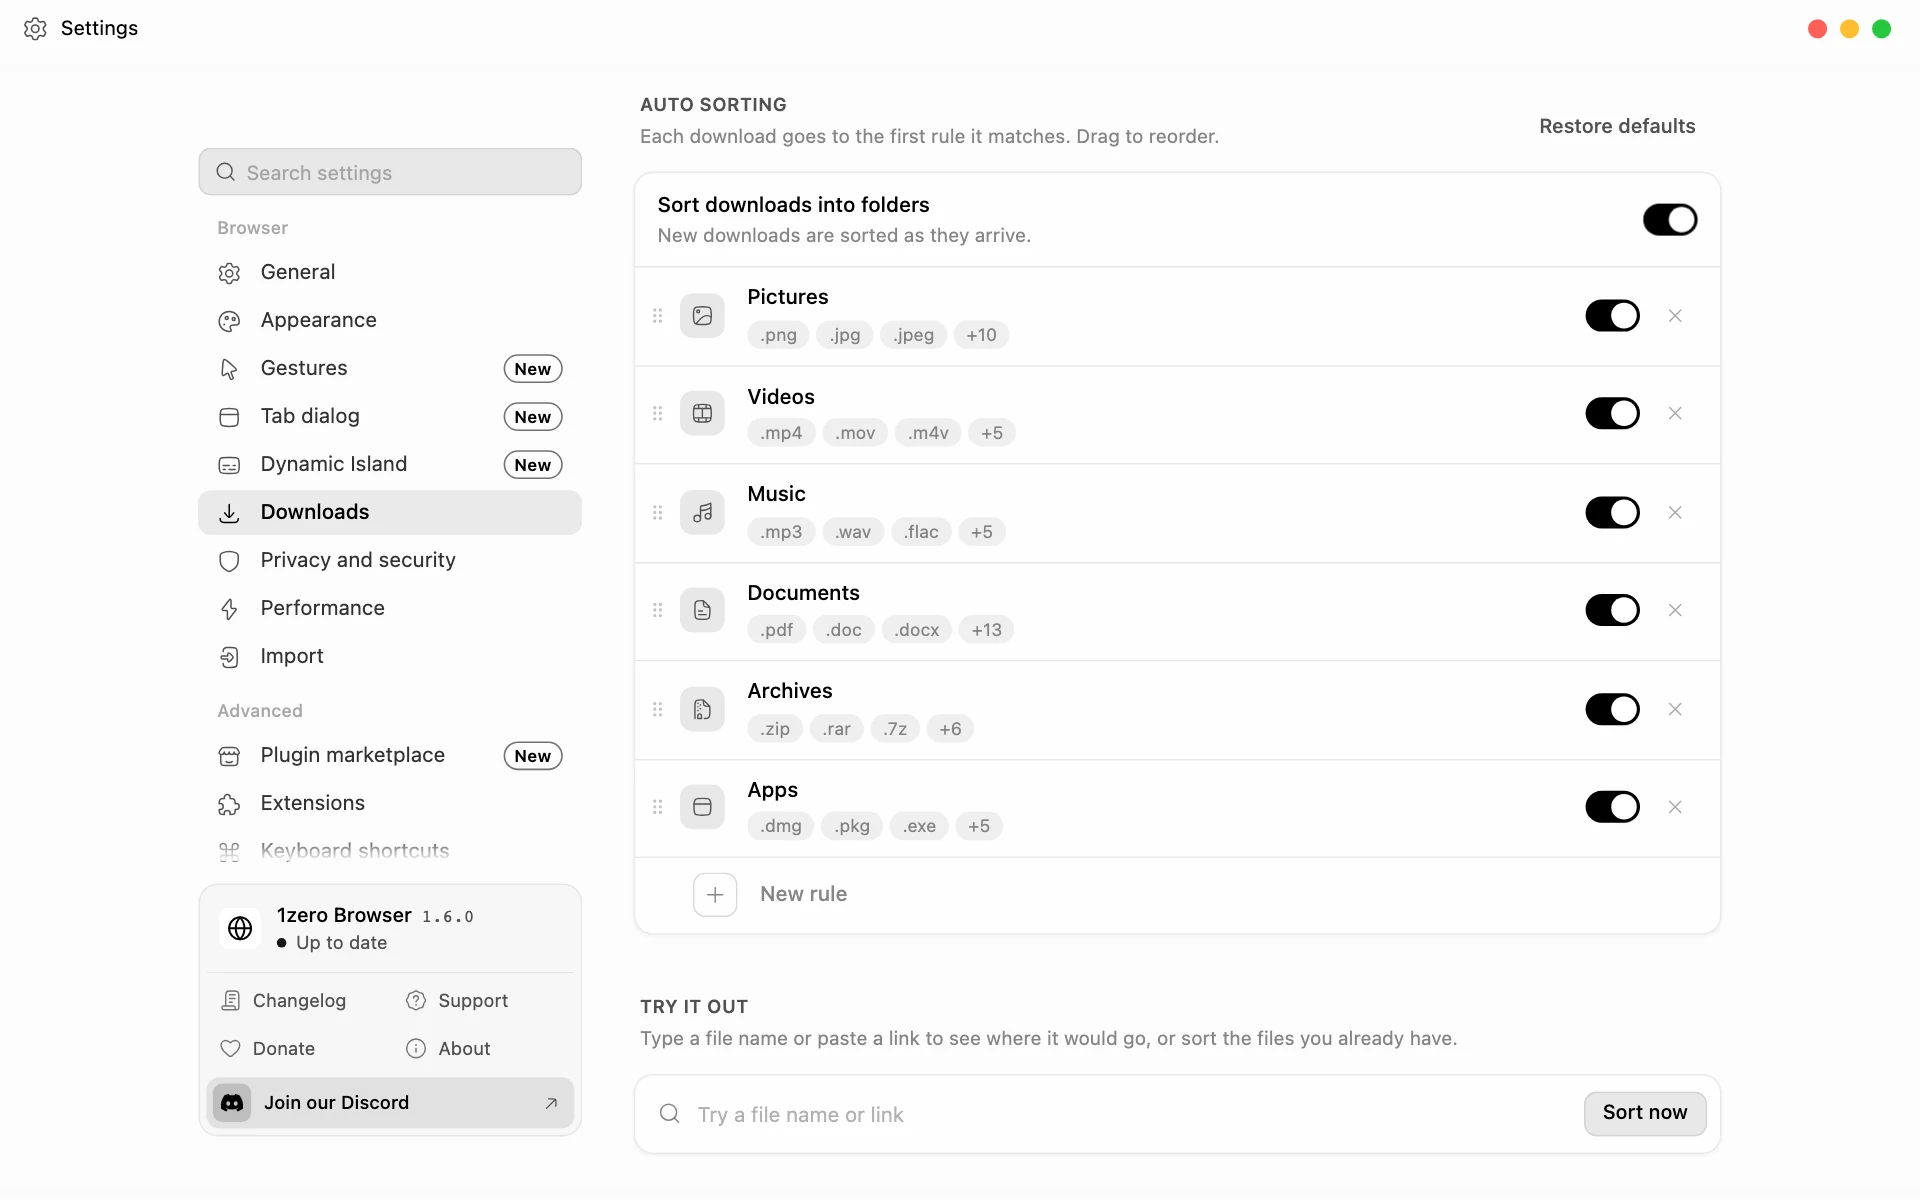Open the Changelog link
The height and width of the screenshot is (1200, 1920).
(x=284, y=1001)
